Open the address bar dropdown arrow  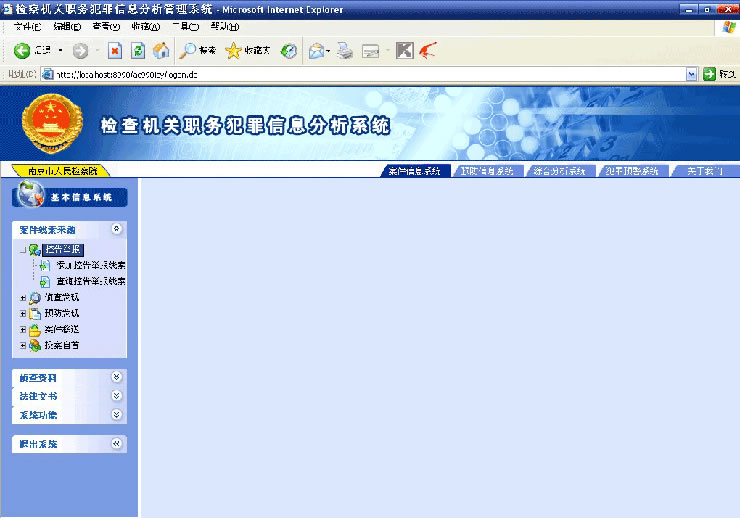tap(691, 74)
